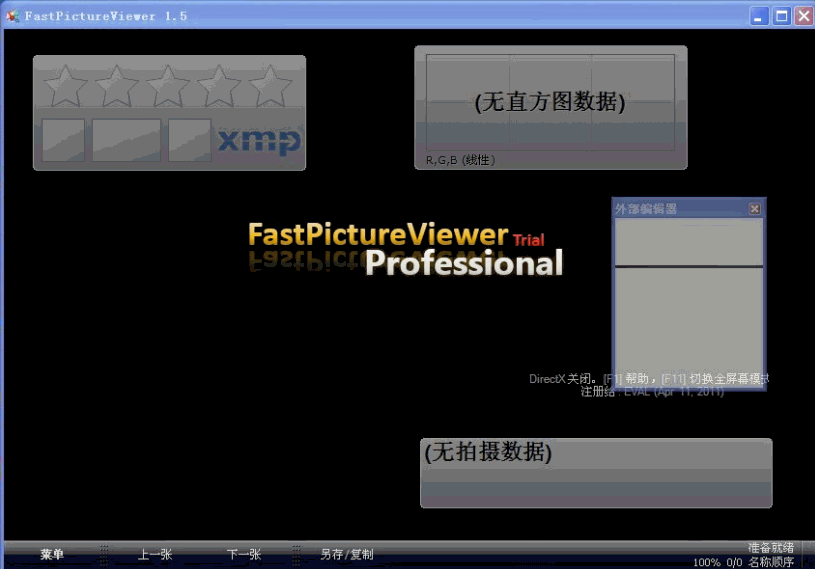
Task: Click the DirectX 关闭 status message
Action: click(x=563, y=379)
